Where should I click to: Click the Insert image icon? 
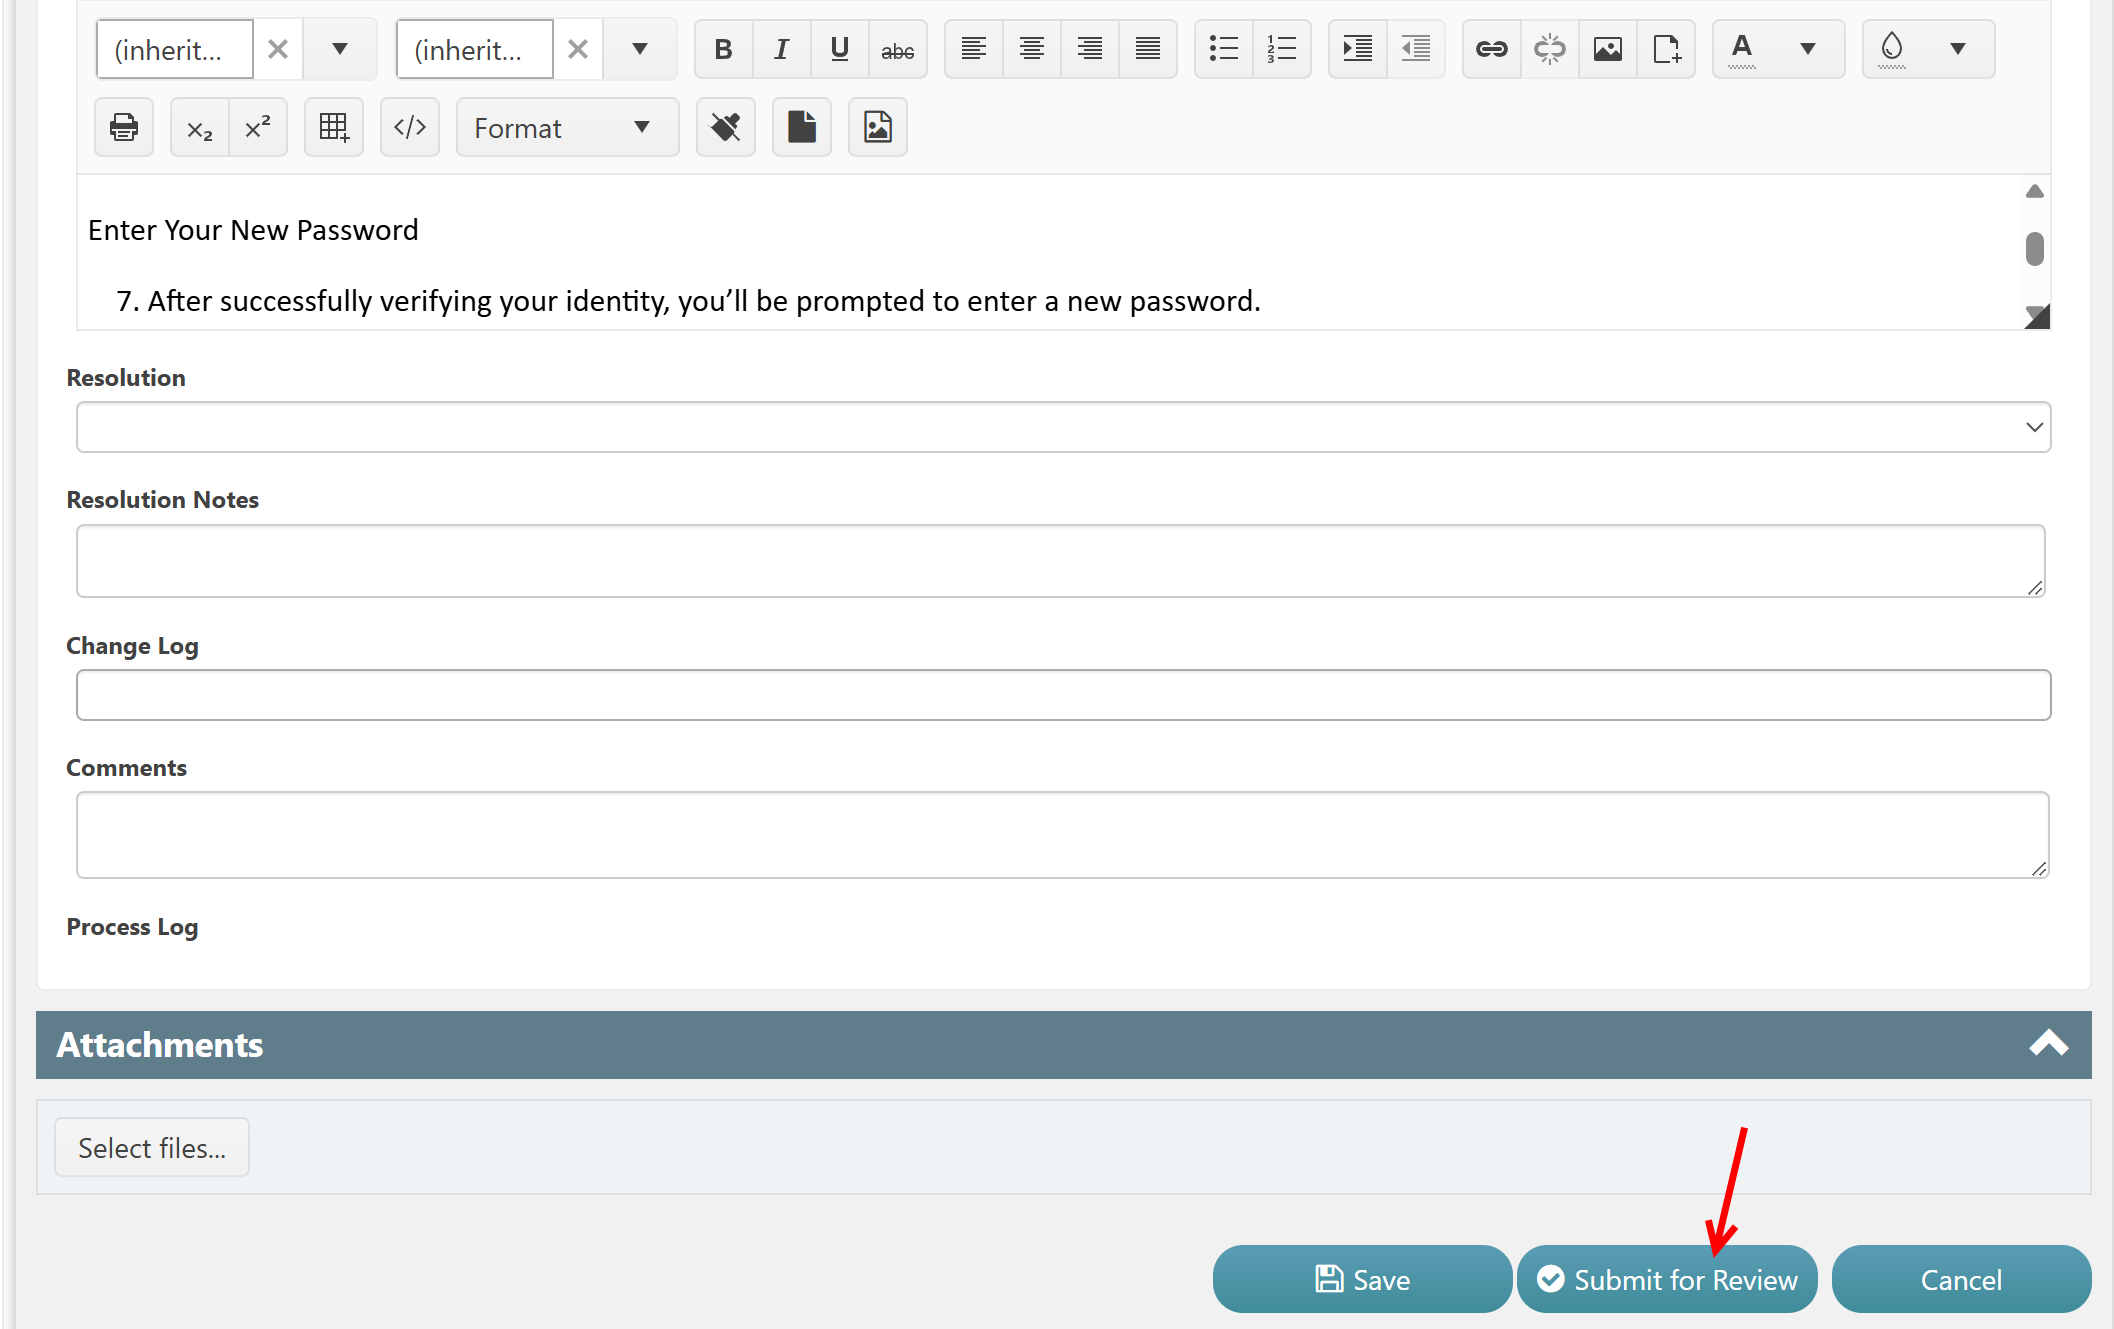1607,49
